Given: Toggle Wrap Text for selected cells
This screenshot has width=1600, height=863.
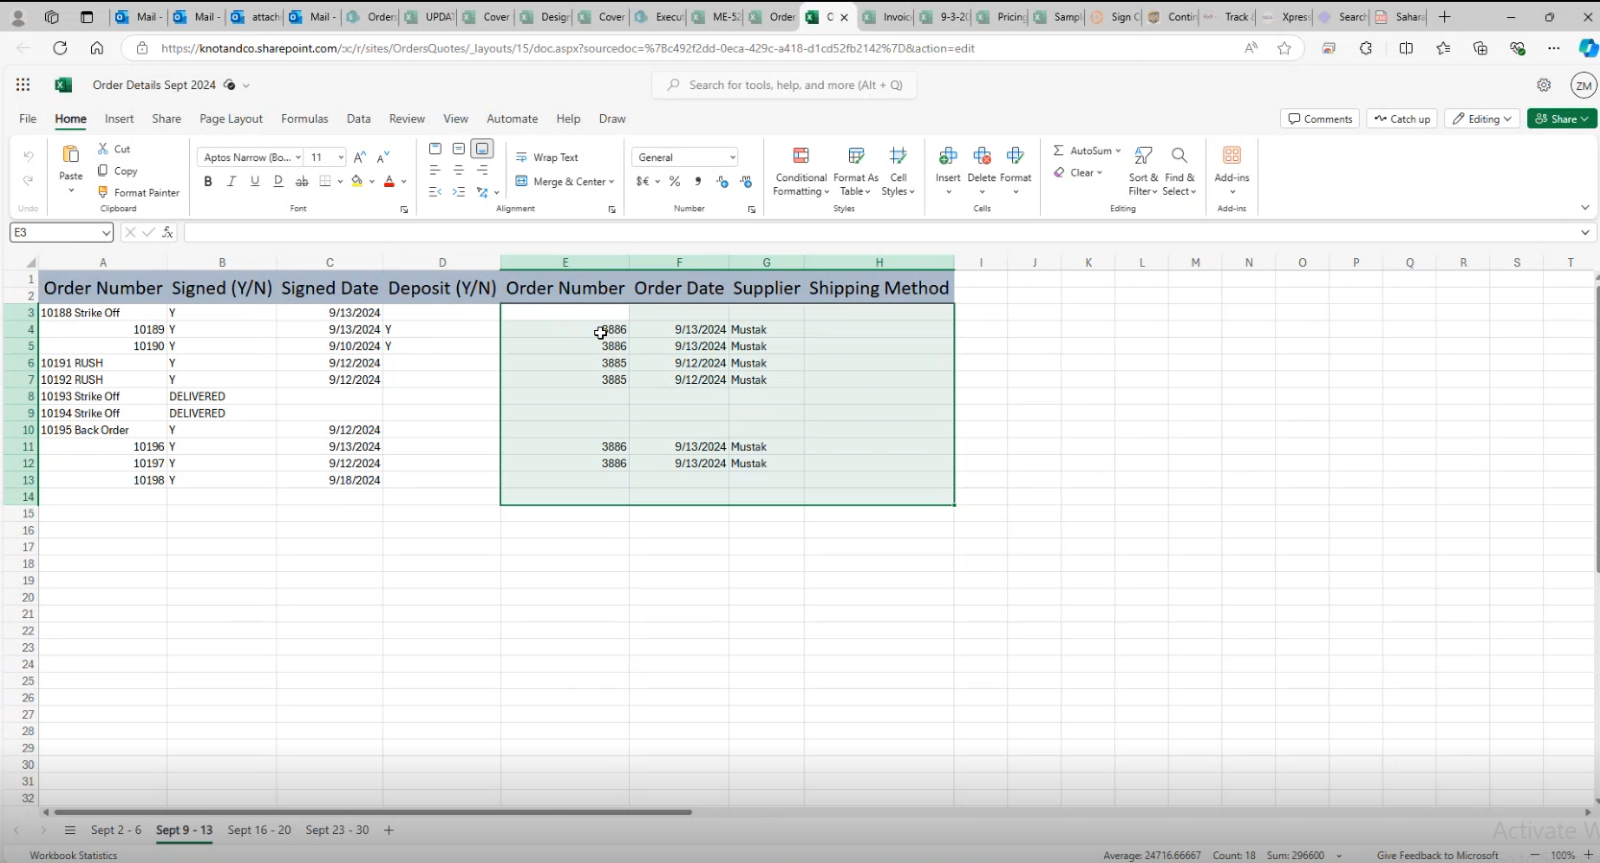Looking at the screenshot, I should [x=547, y=157].
